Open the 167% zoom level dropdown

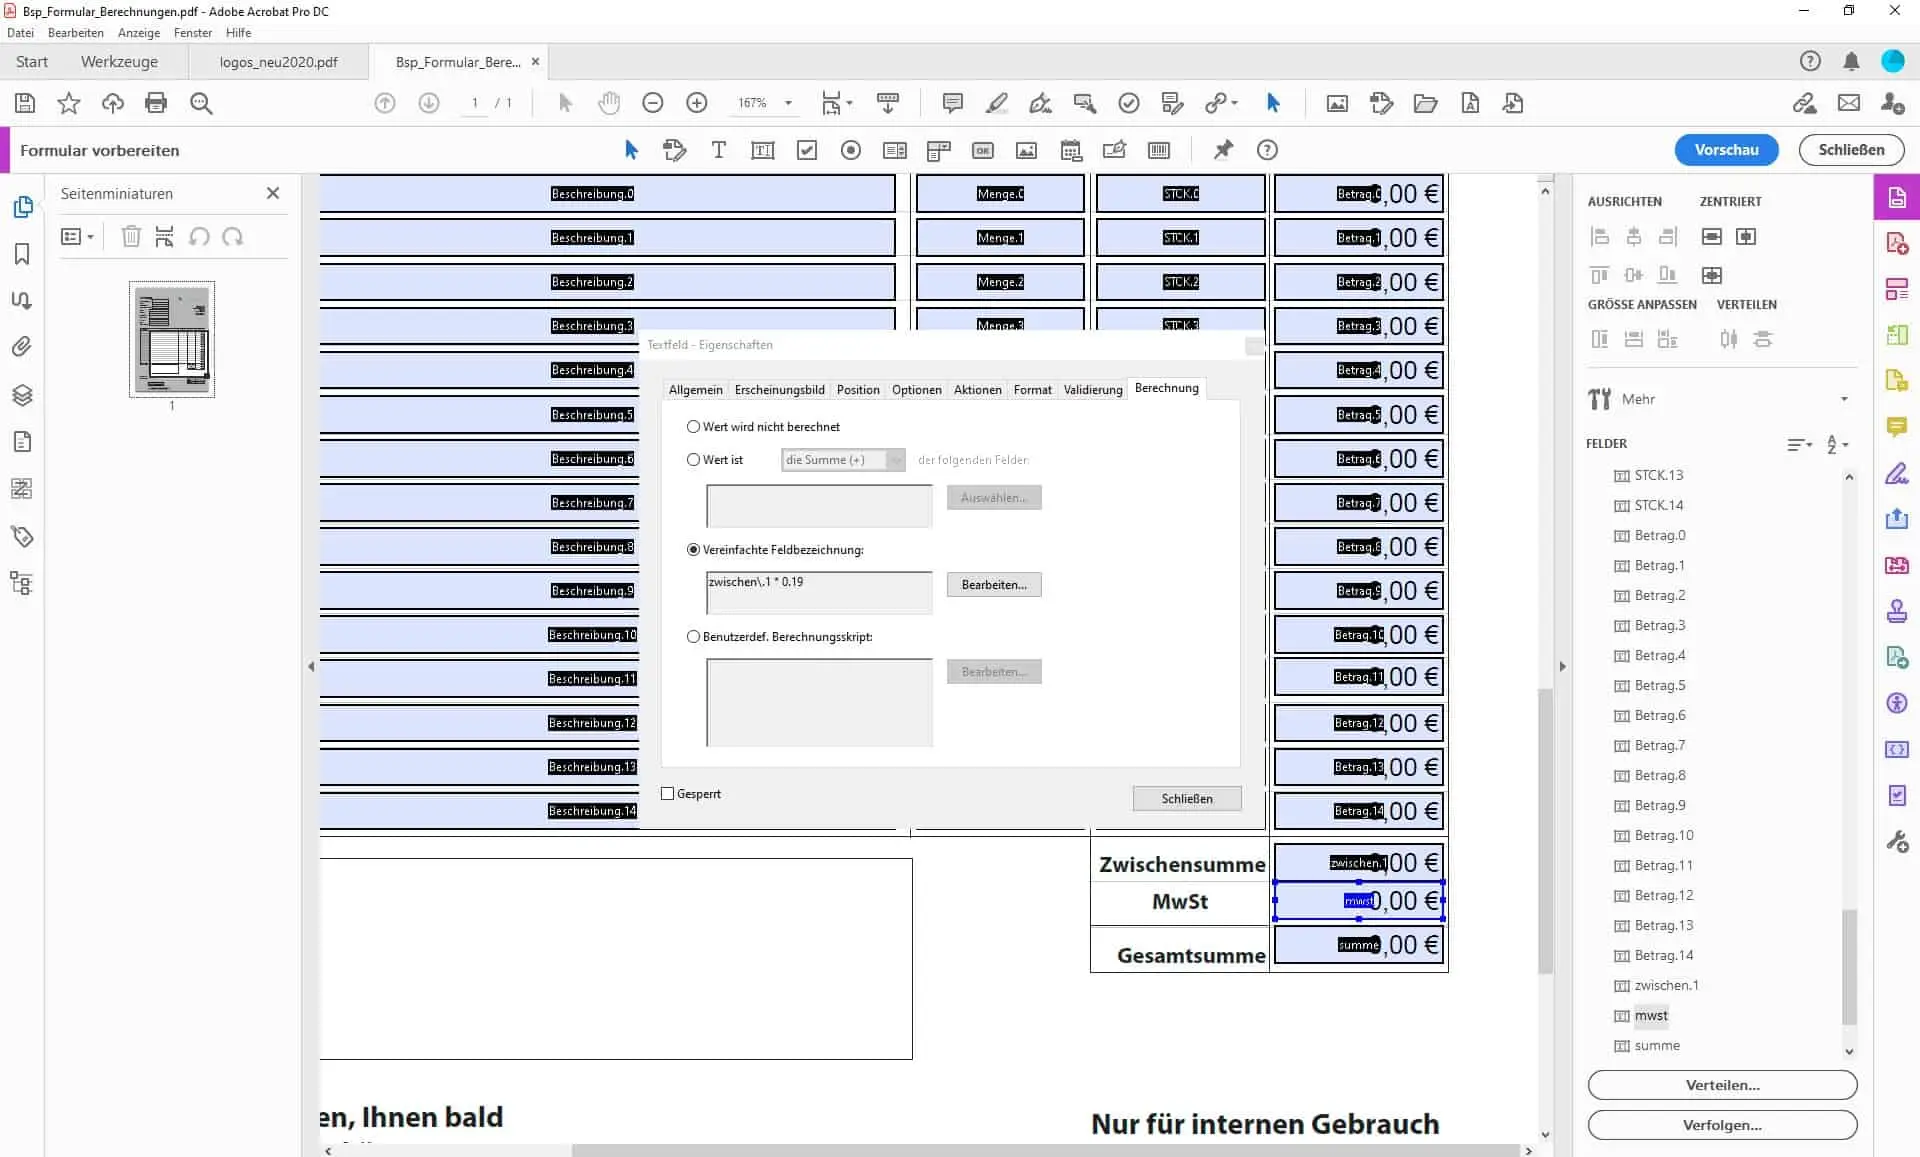[788, 103]
